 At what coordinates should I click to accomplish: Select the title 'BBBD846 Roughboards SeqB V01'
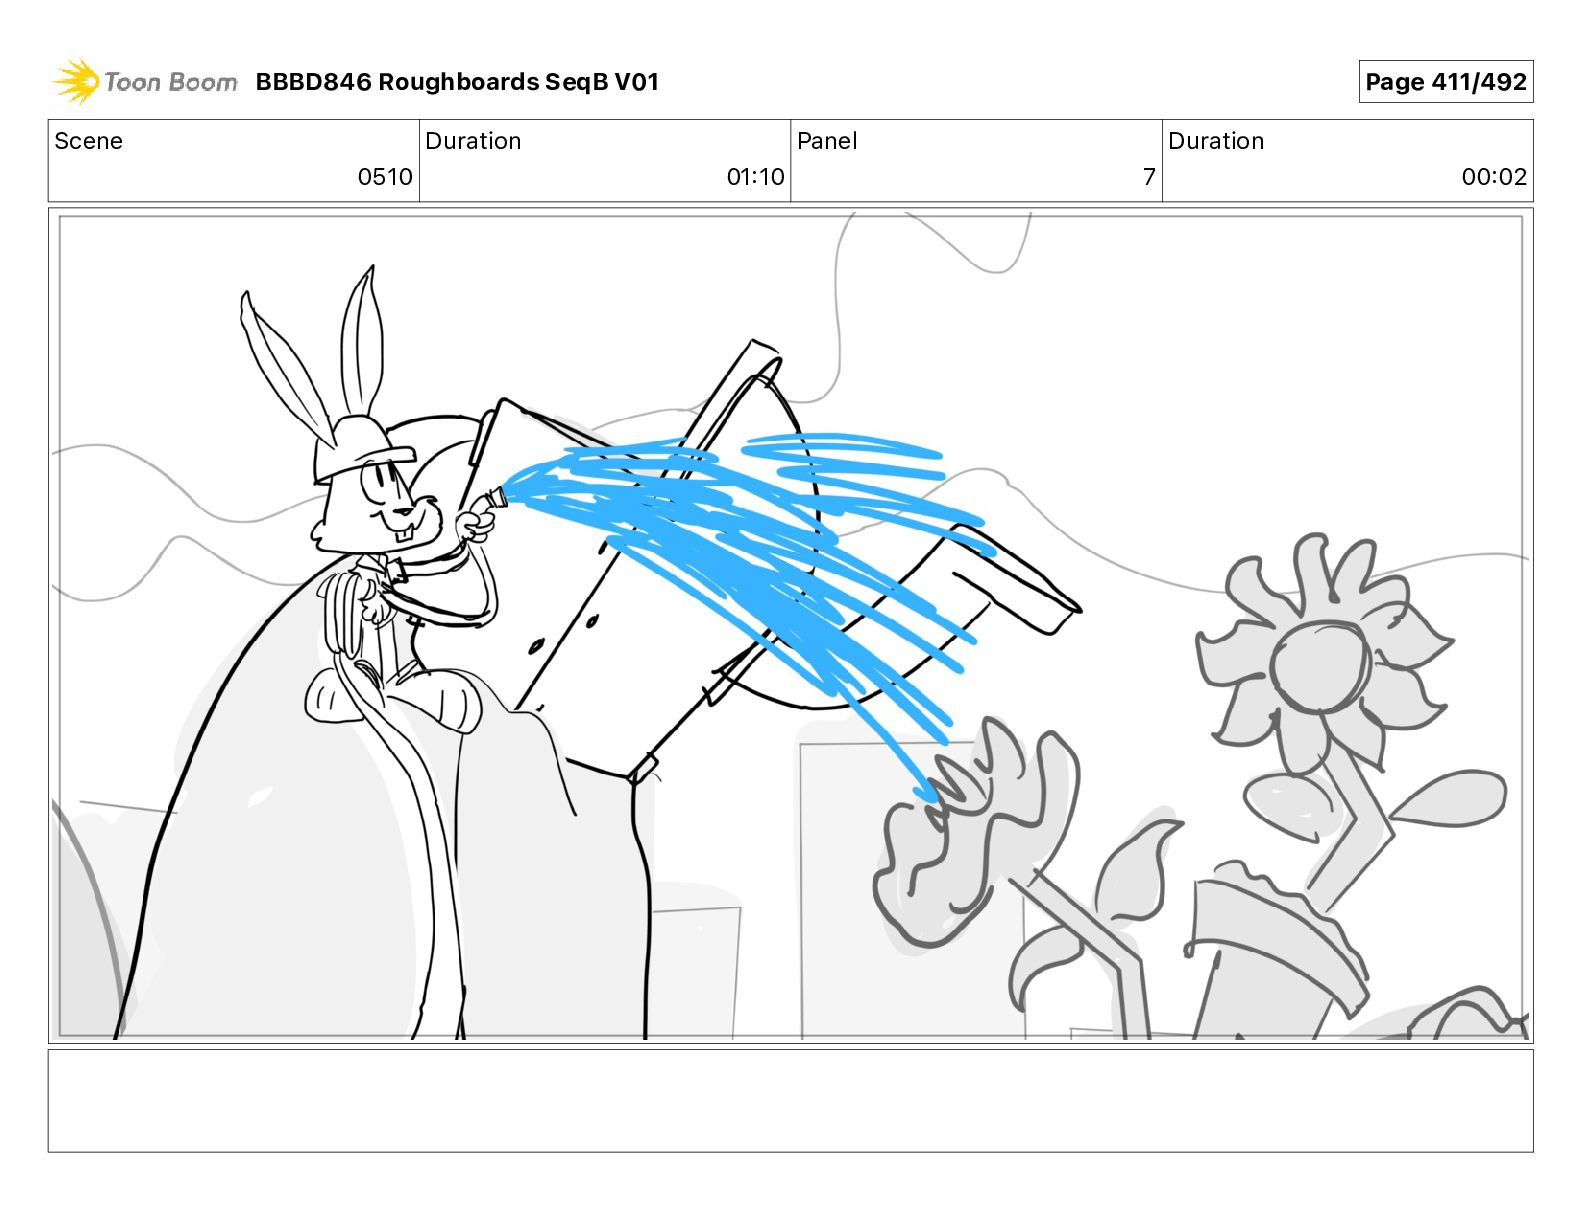457,82
